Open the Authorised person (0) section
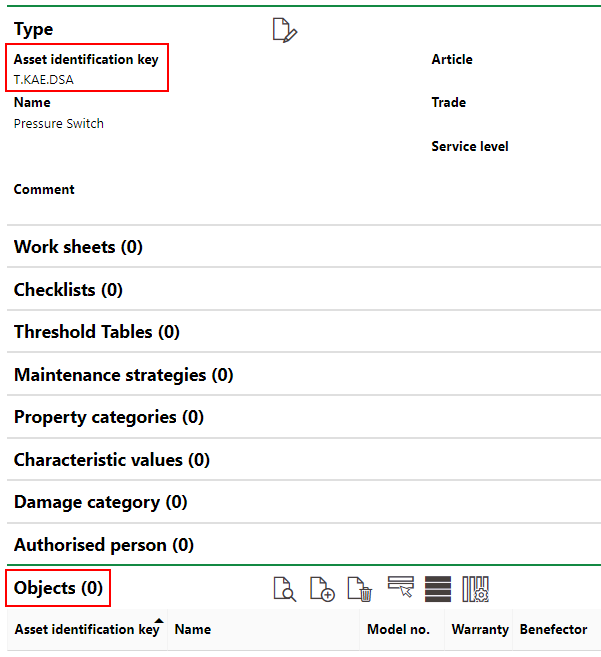Image resolution: width=601 pixels, height=657 pixels. click(x=104, y=545)
